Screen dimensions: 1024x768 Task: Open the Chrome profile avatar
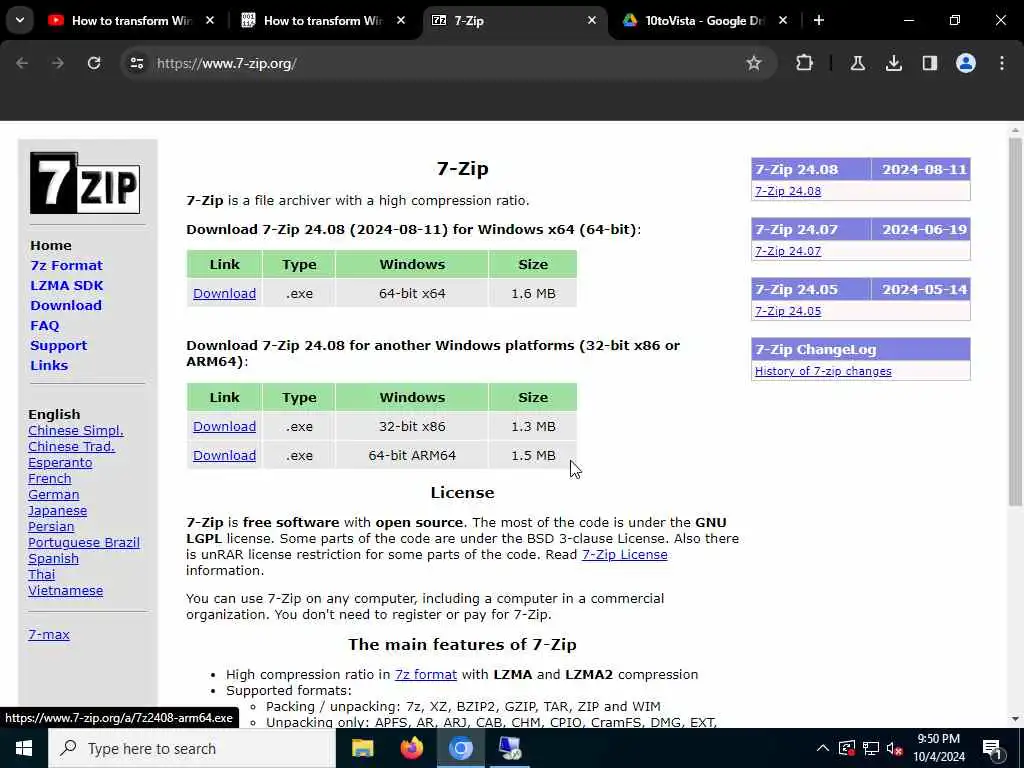coord(966,63)
